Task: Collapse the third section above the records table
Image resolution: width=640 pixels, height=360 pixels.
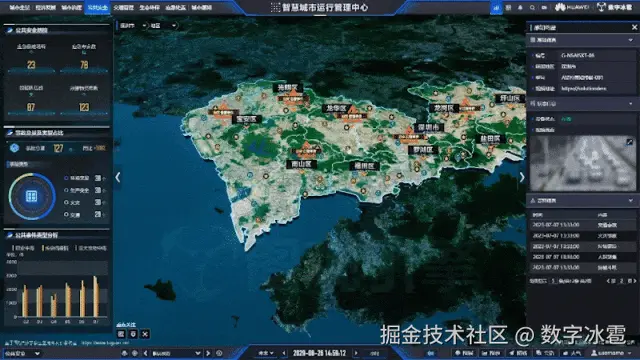Action: 631,201
